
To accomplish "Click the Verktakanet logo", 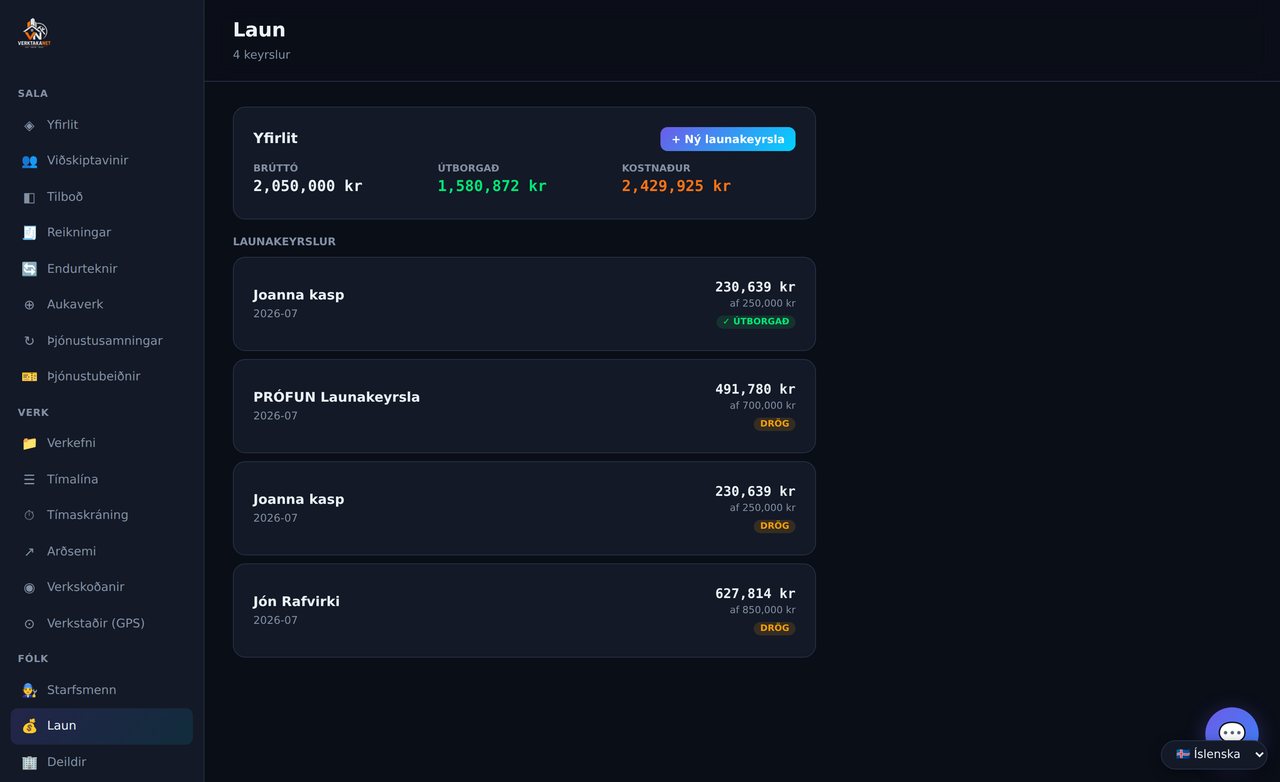I will click(x=34, y=33).
